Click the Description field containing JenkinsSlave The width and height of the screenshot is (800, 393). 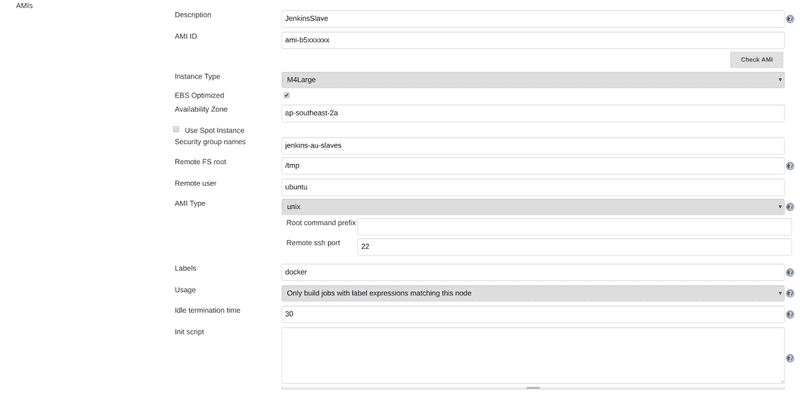pos(533,19)
